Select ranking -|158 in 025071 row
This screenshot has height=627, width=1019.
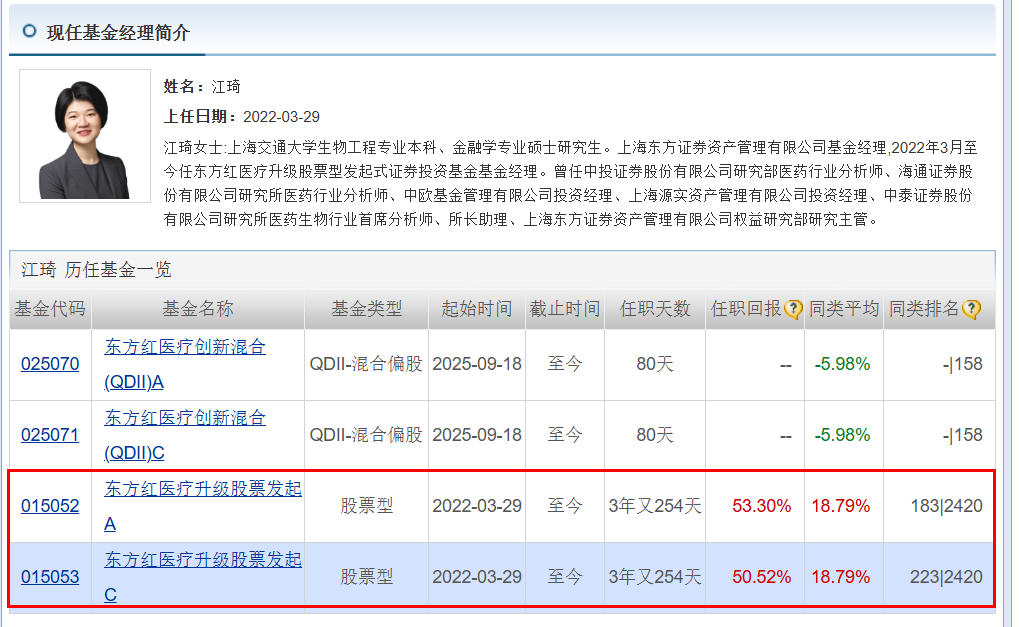[x=962, y=435]
